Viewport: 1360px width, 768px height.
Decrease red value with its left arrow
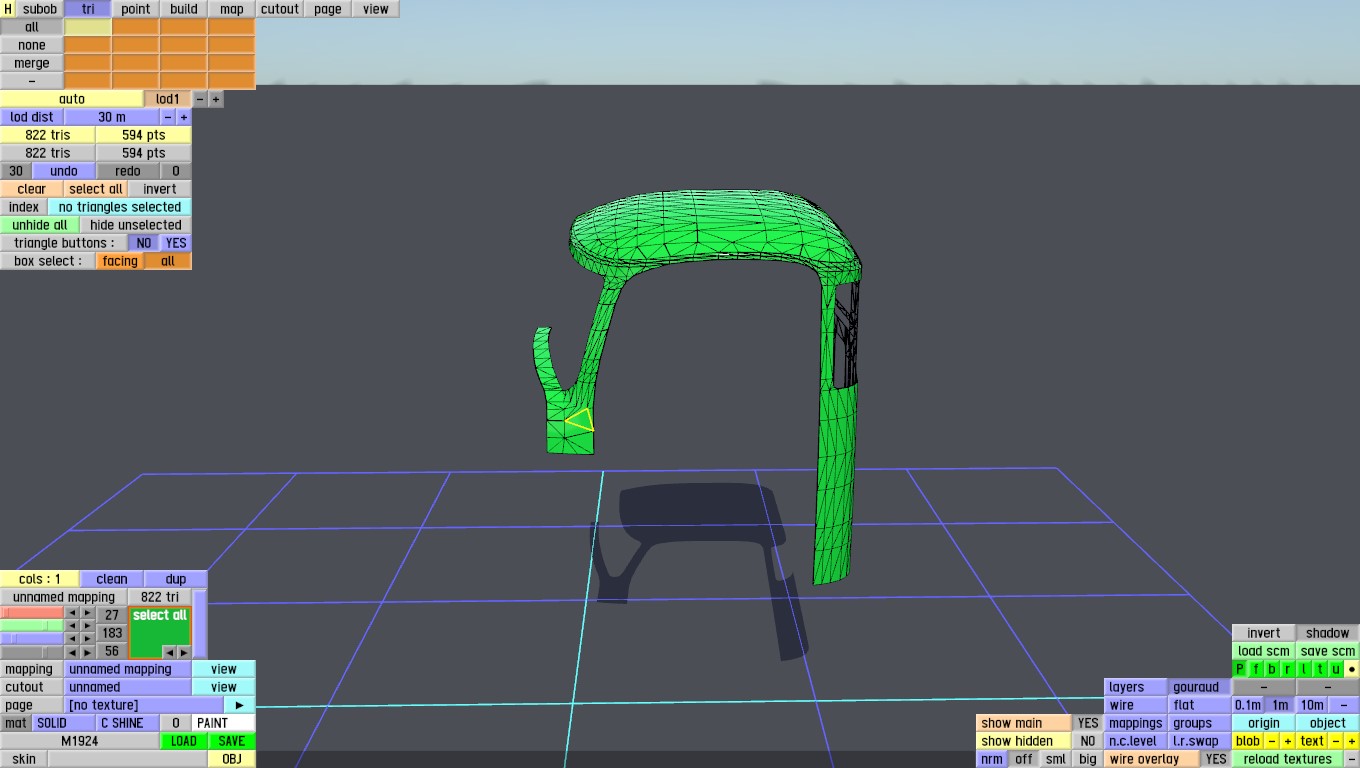click(72, 613)
